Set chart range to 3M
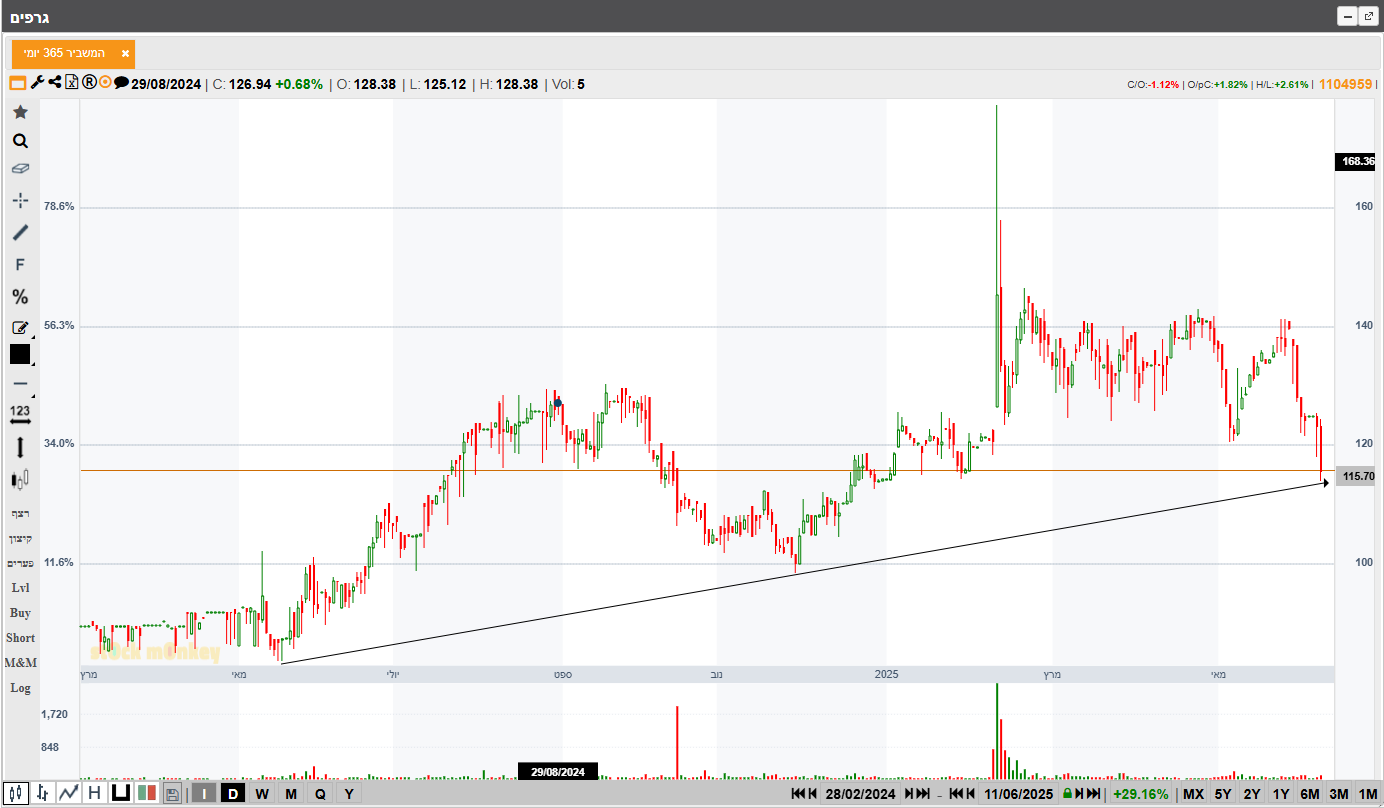 coord(1339,794)
